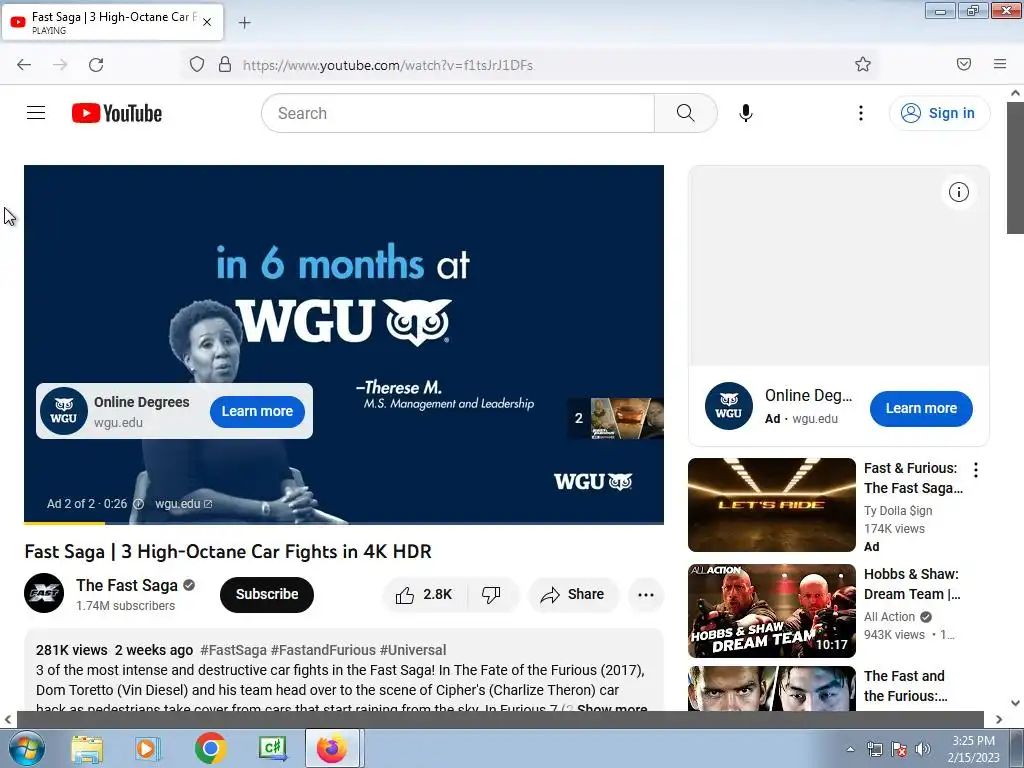Launch Chrome from taskbar

(210, 748)
